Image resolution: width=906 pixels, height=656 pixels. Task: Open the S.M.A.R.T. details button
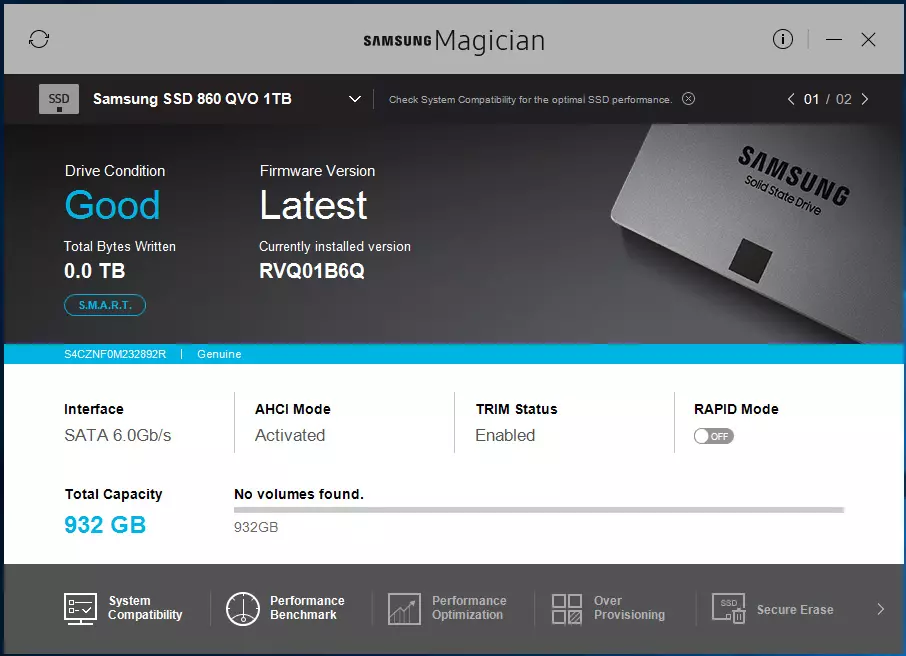105,305
